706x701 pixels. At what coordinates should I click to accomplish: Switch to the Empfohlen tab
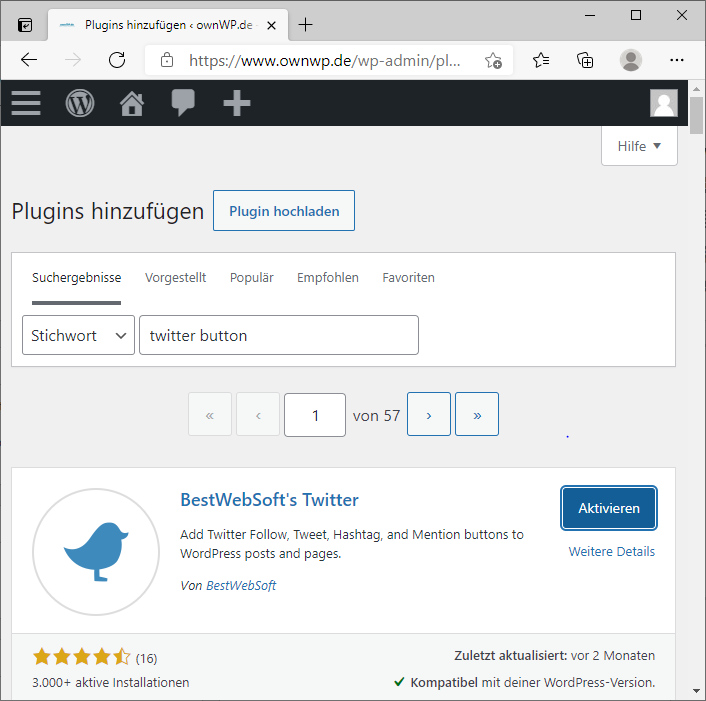[x=328, y=277]
